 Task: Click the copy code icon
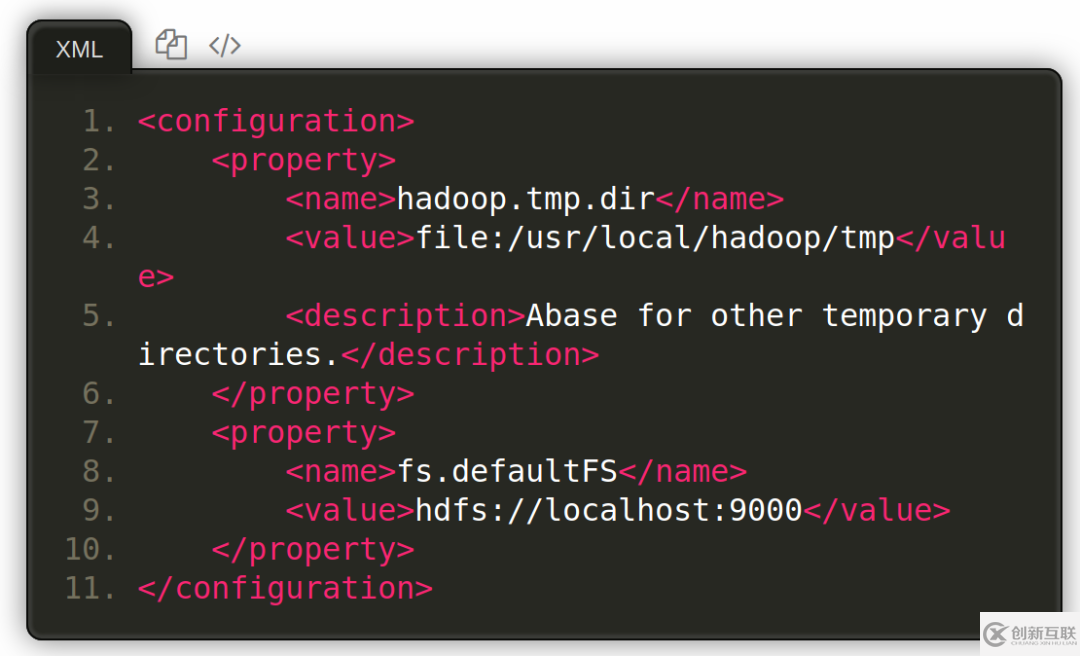tap(171, 45)
